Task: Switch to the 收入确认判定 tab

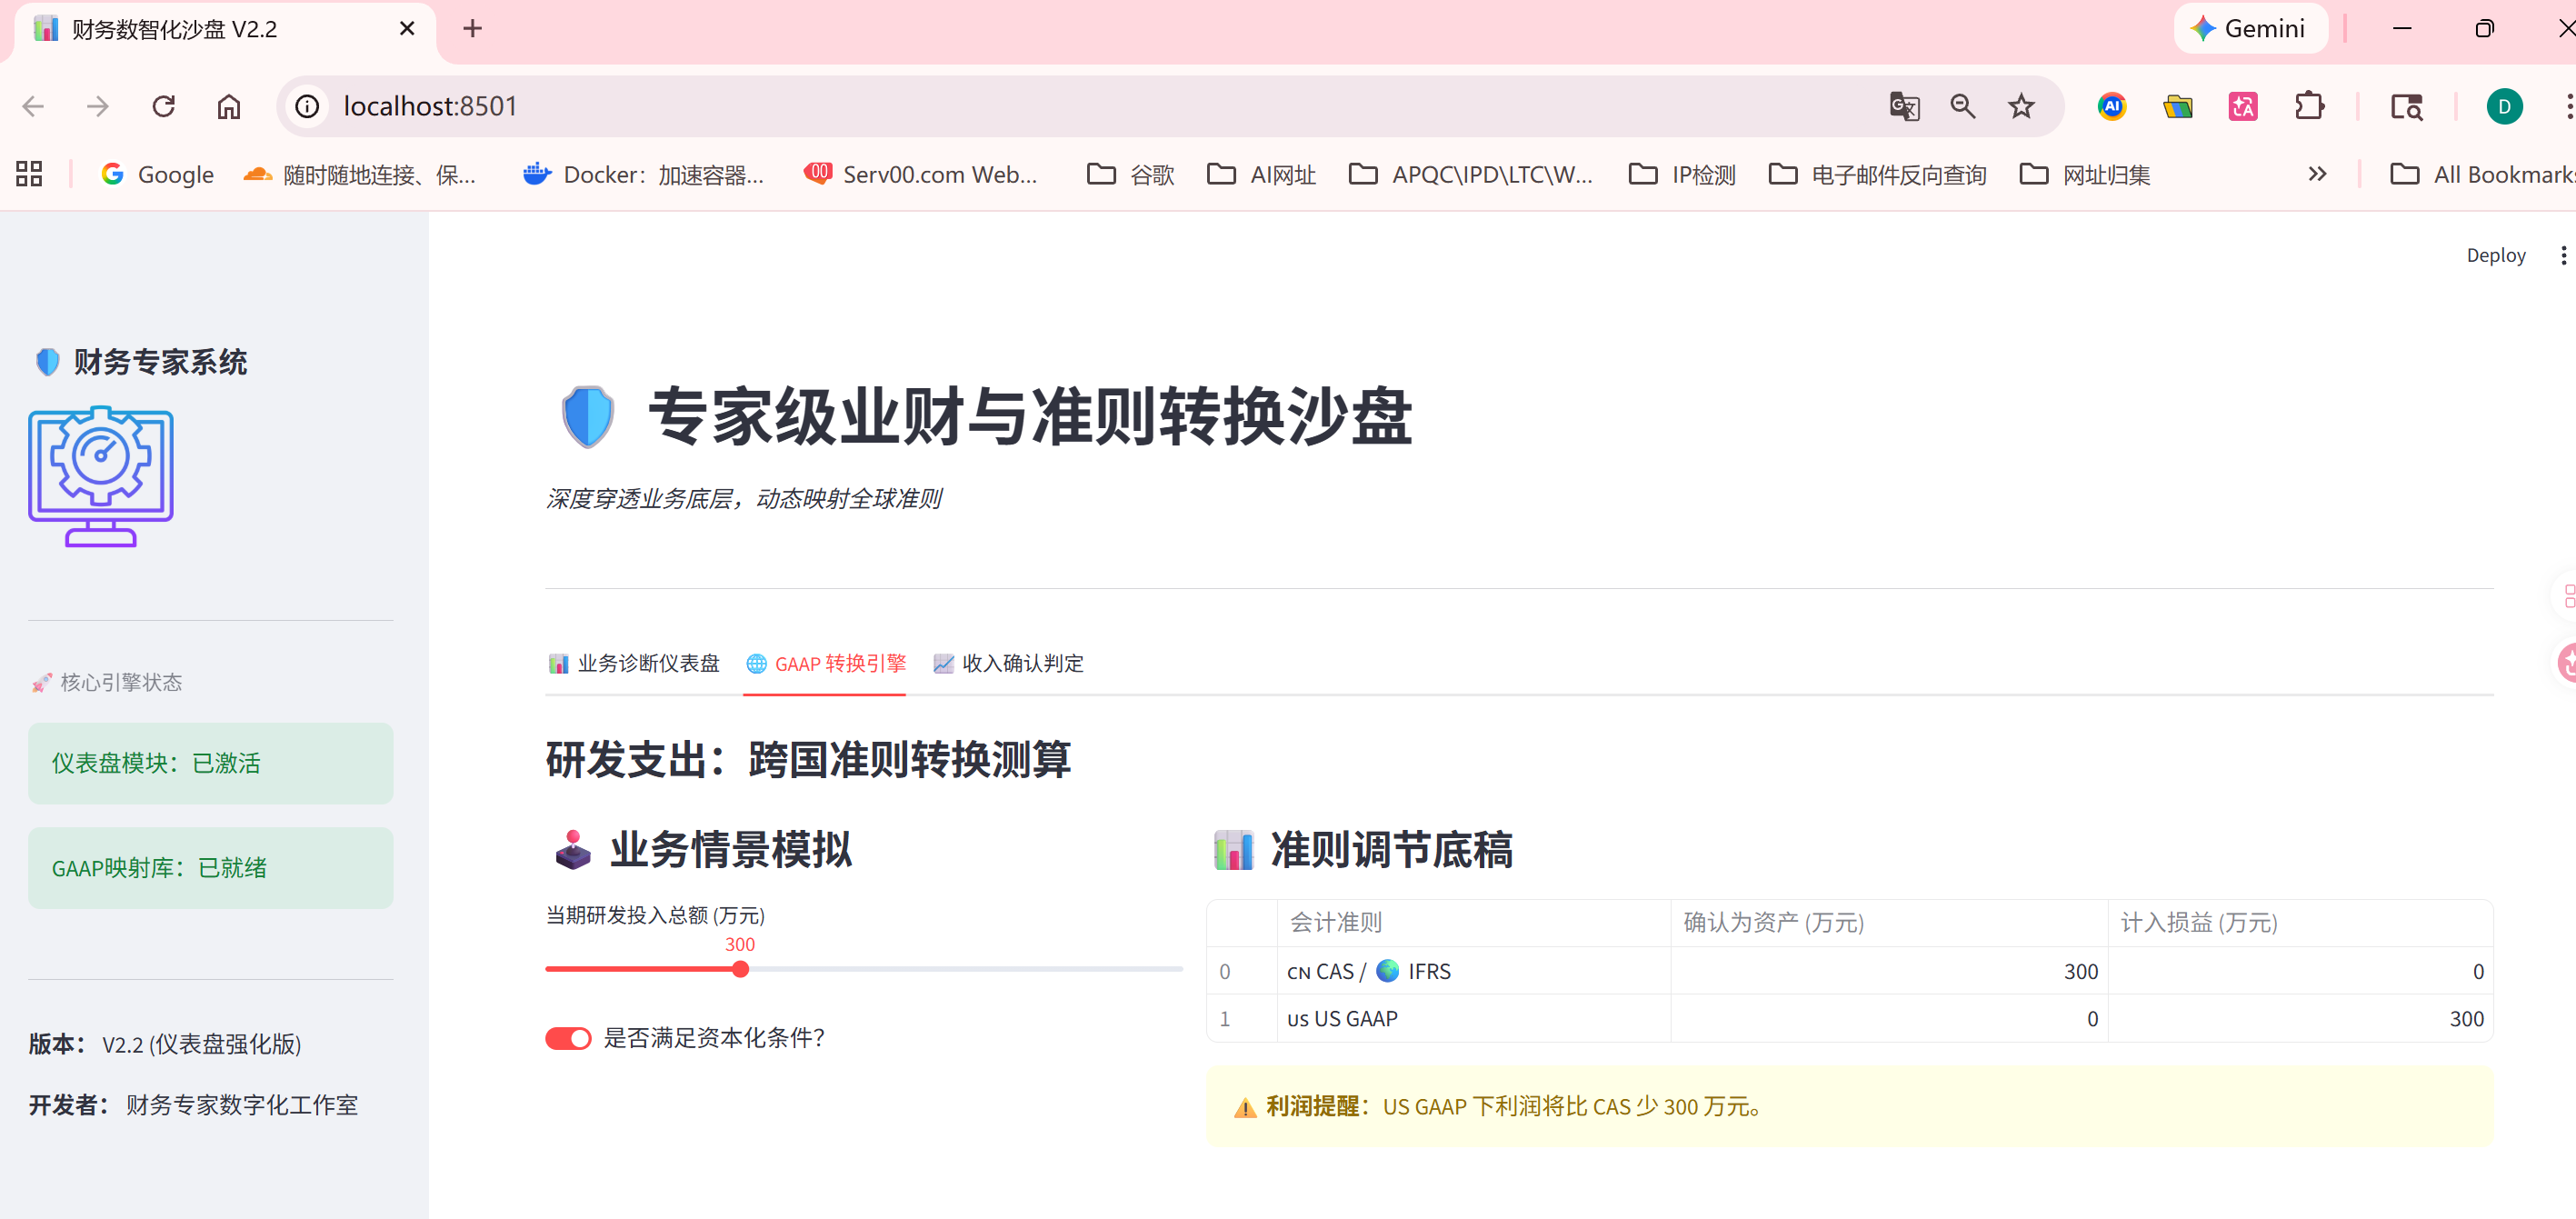Action: (x=1008, y=663)
